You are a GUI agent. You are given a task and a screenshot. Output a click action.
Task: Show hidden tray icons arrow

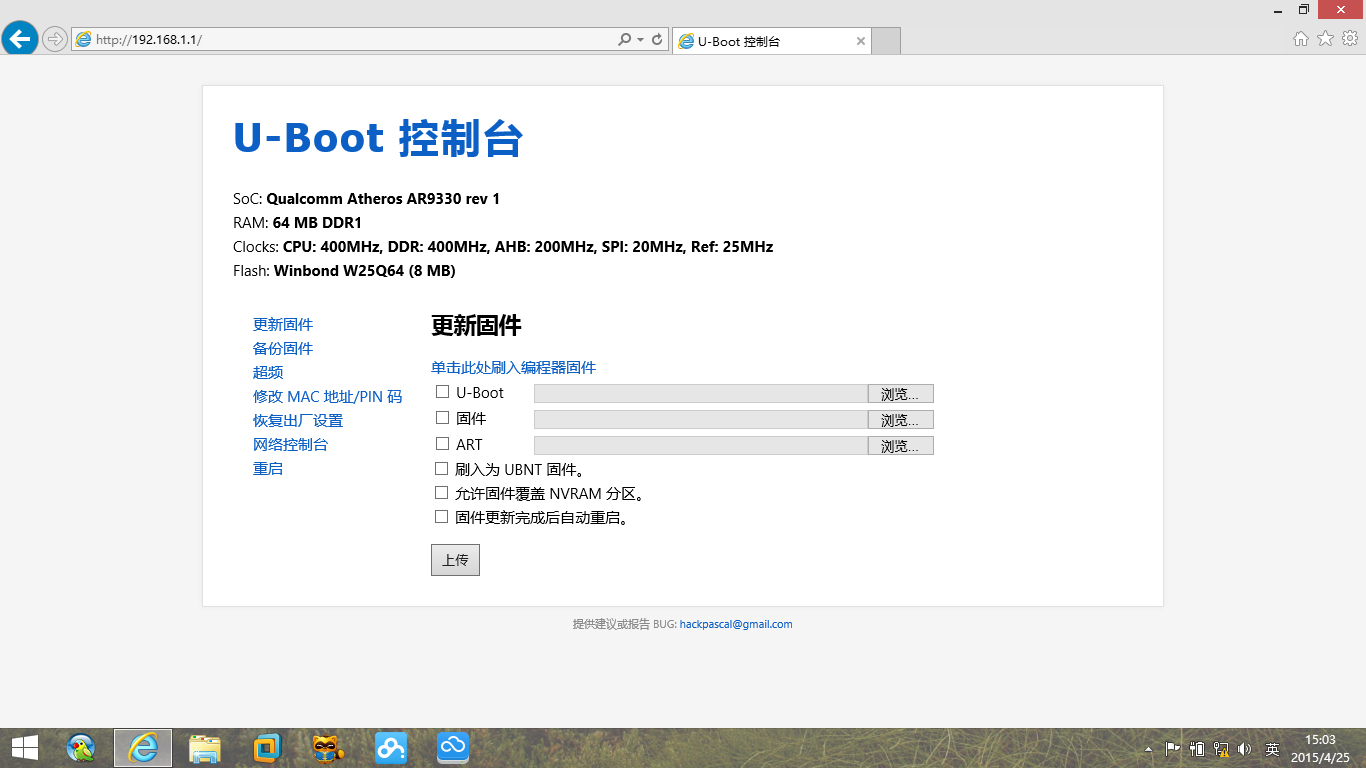point(1148,748)
